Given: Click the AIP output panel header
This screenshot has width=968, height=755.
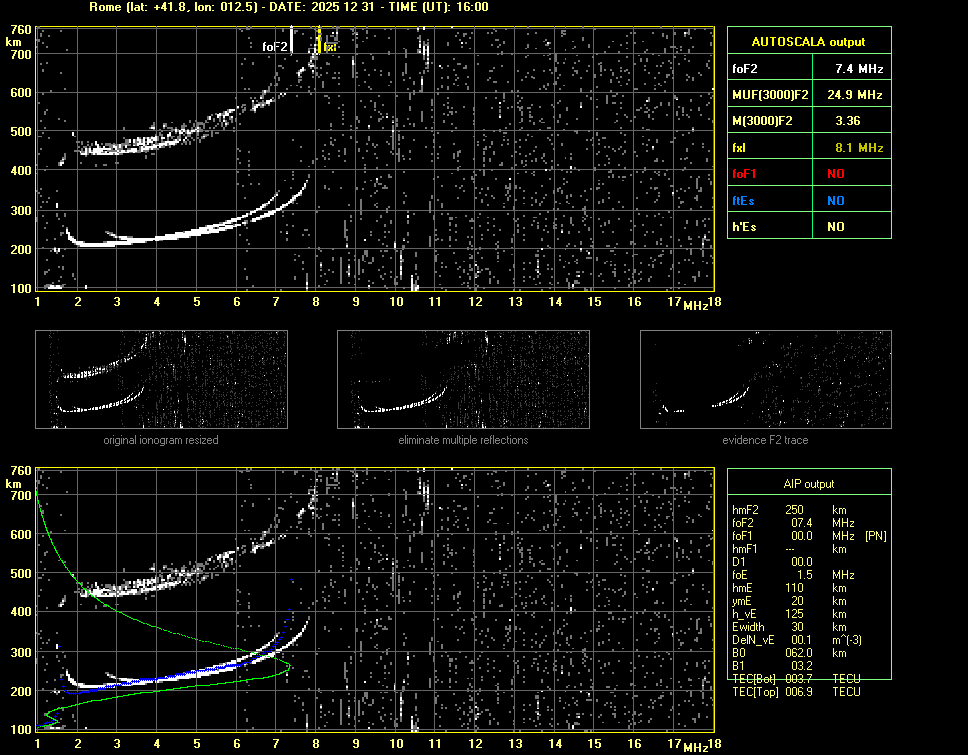Looking at the screenshot, I should 808,484.
